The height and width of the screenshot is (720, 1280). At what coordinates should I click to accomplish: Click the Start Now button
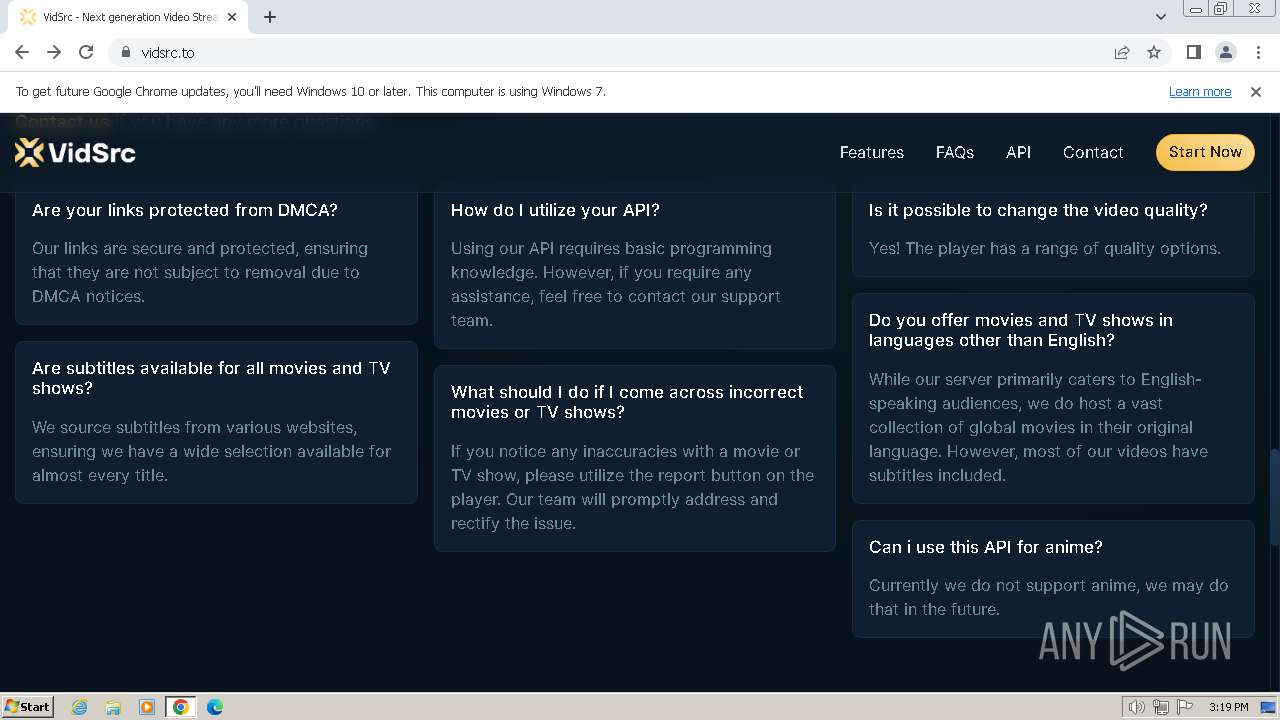click(x=1205, y=152)
